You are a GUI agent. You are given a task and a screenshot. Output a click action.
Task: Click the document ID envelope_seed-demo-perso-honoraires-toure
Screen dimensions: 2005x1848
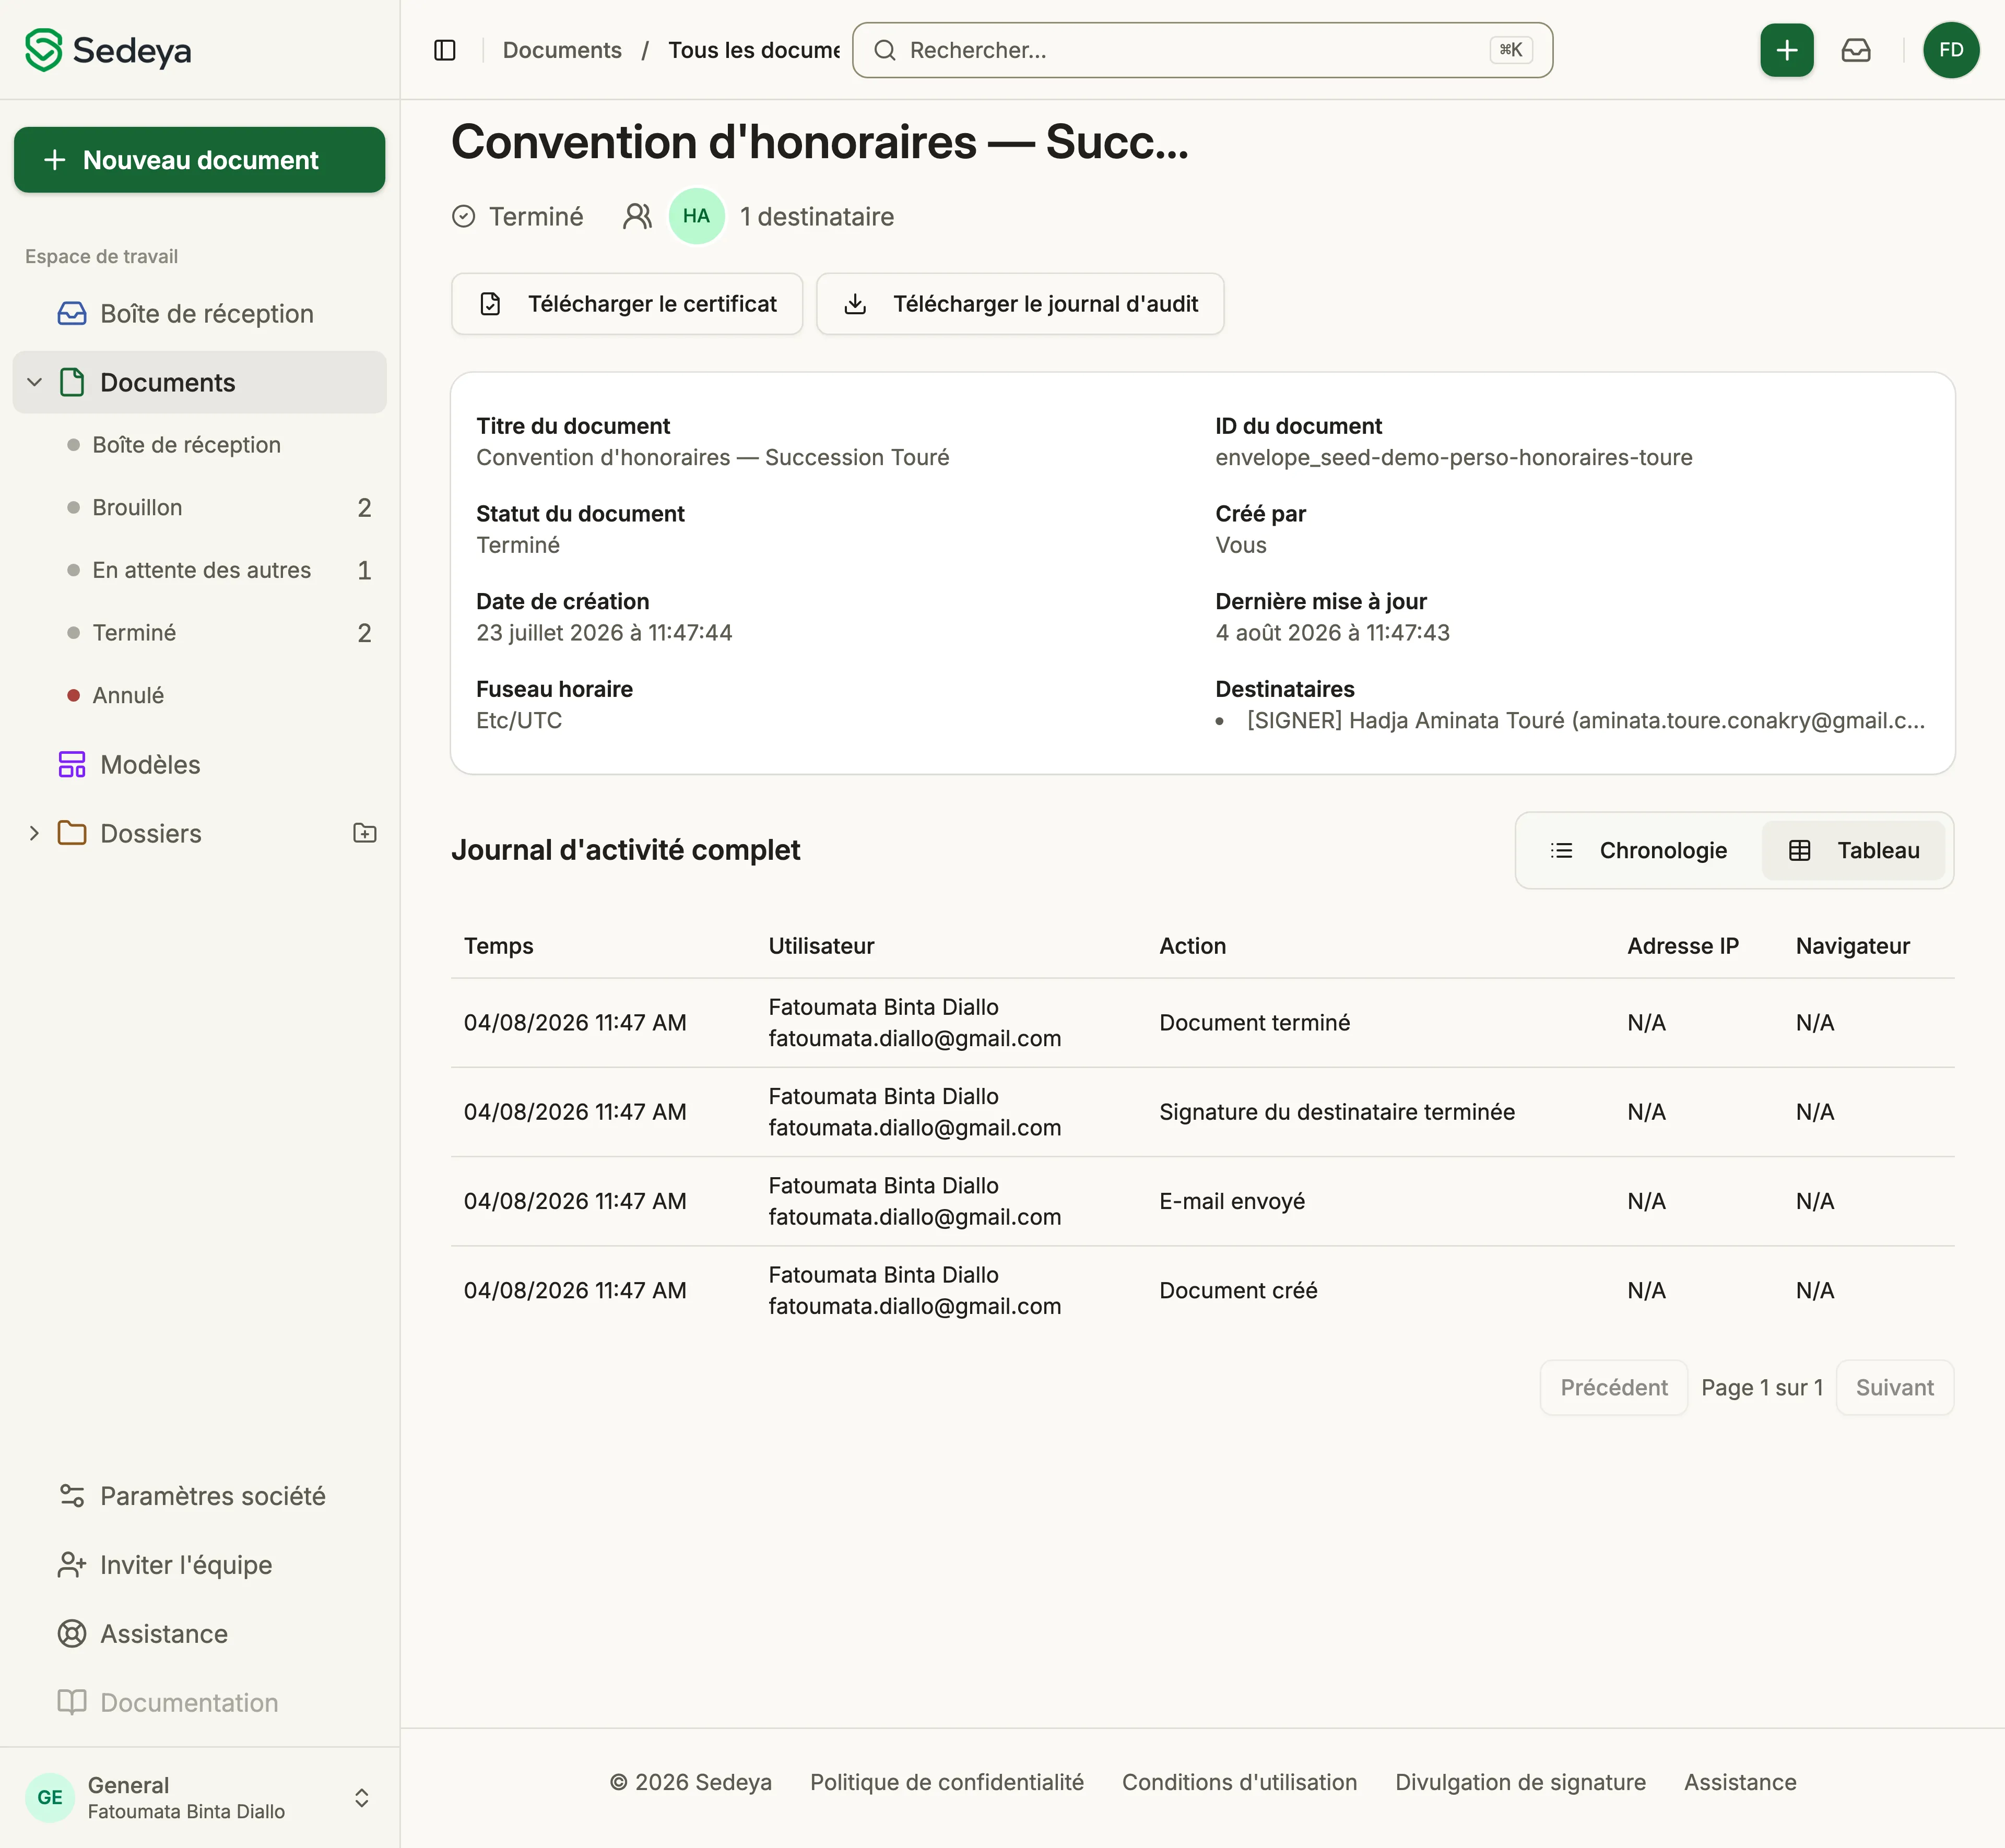coord(1454,458)
